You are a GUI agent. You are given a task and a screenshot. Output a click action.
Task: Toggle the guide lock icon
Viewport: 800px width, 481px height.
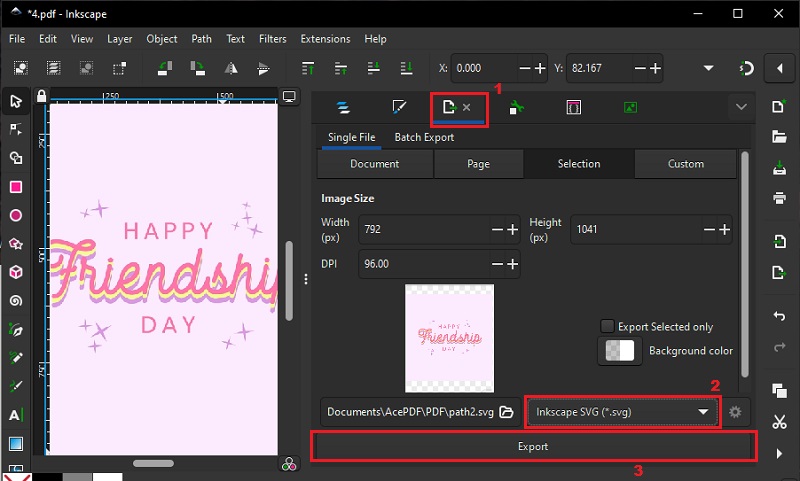41,96
